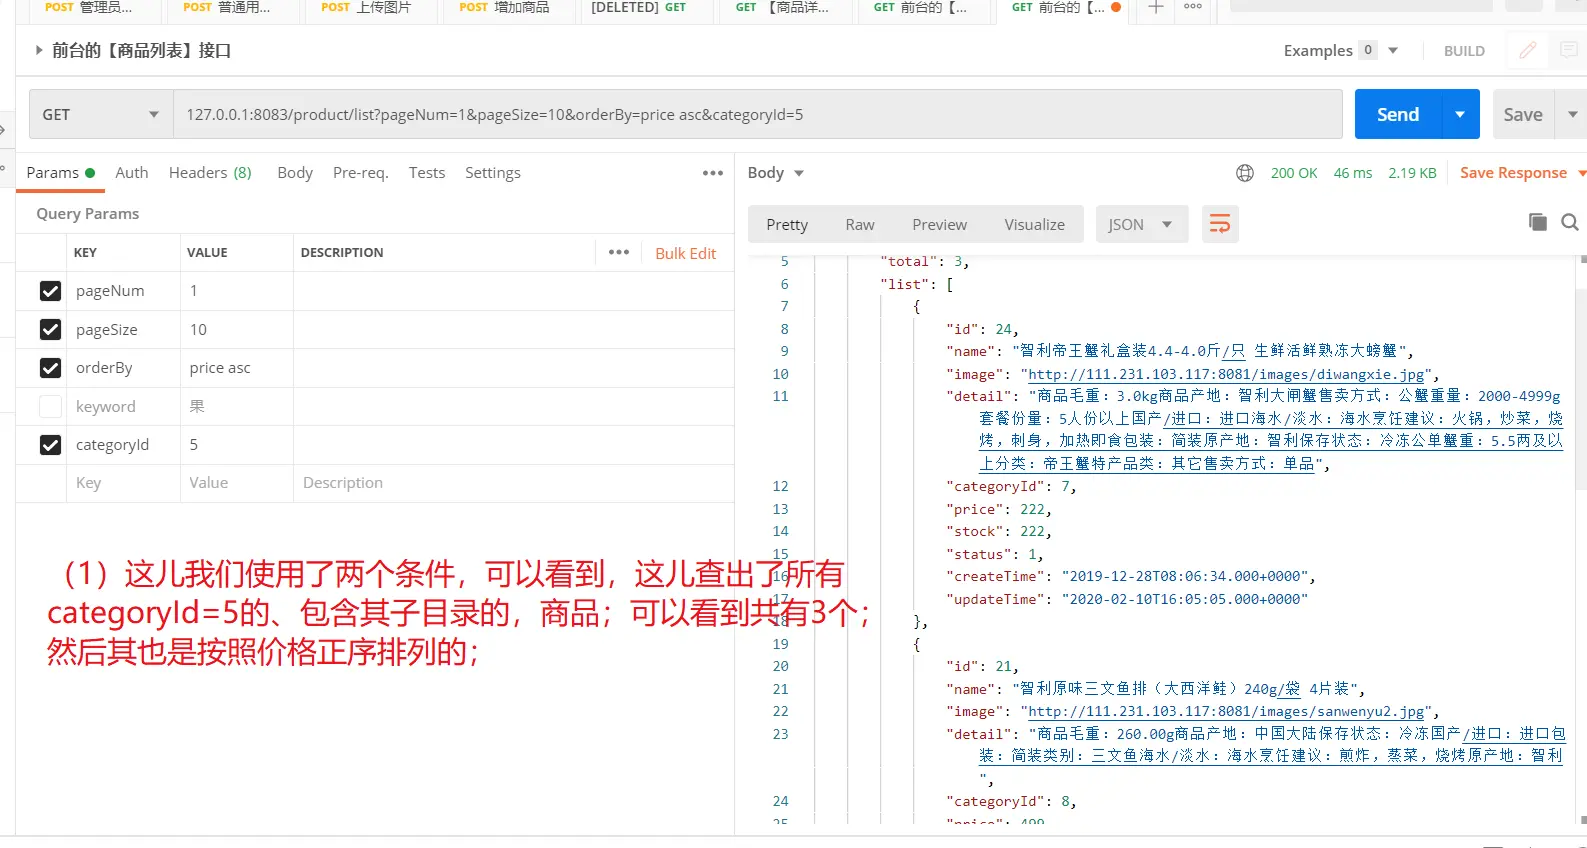
Task: Enable the keyword parameter checkbox
Action: click(x=50, y=407)
